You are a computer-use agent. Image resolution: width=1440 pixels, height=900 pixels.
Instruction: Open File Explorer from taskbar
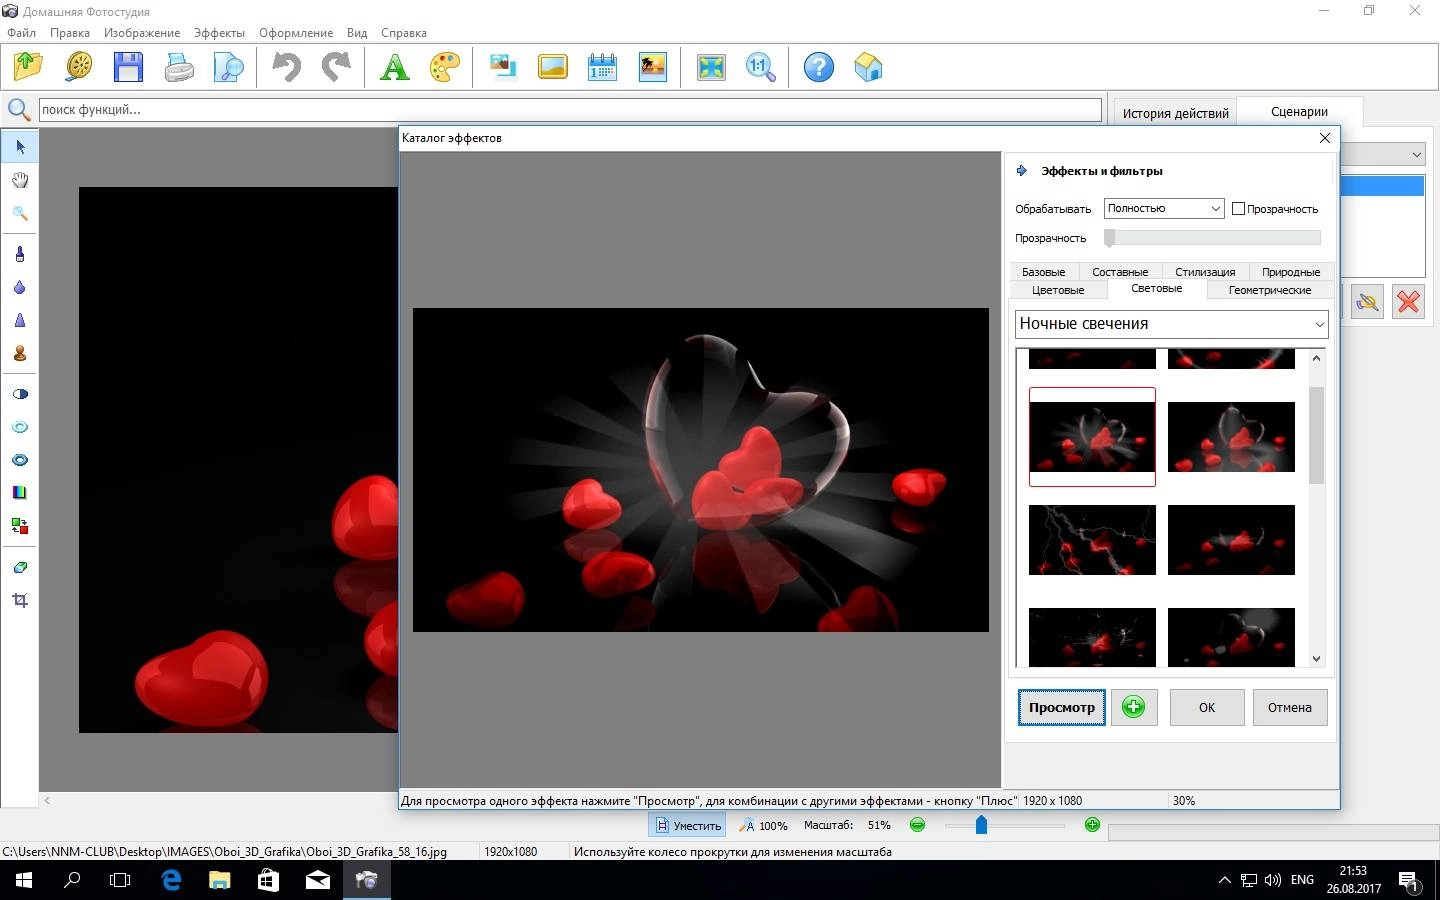point(219,880)
